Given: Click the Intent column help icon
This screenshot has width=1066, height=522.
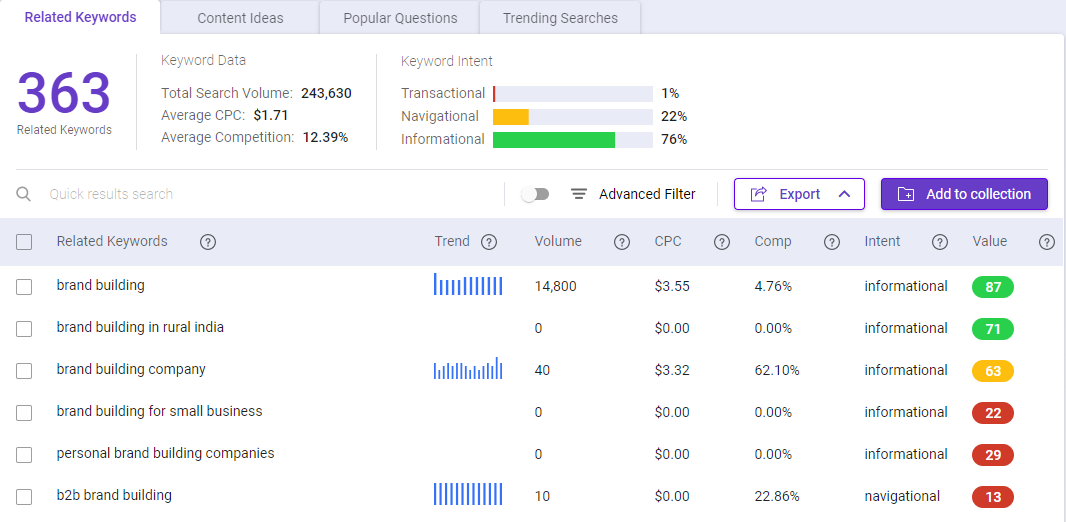Looking at the screenshot, I should pos(940,242).
